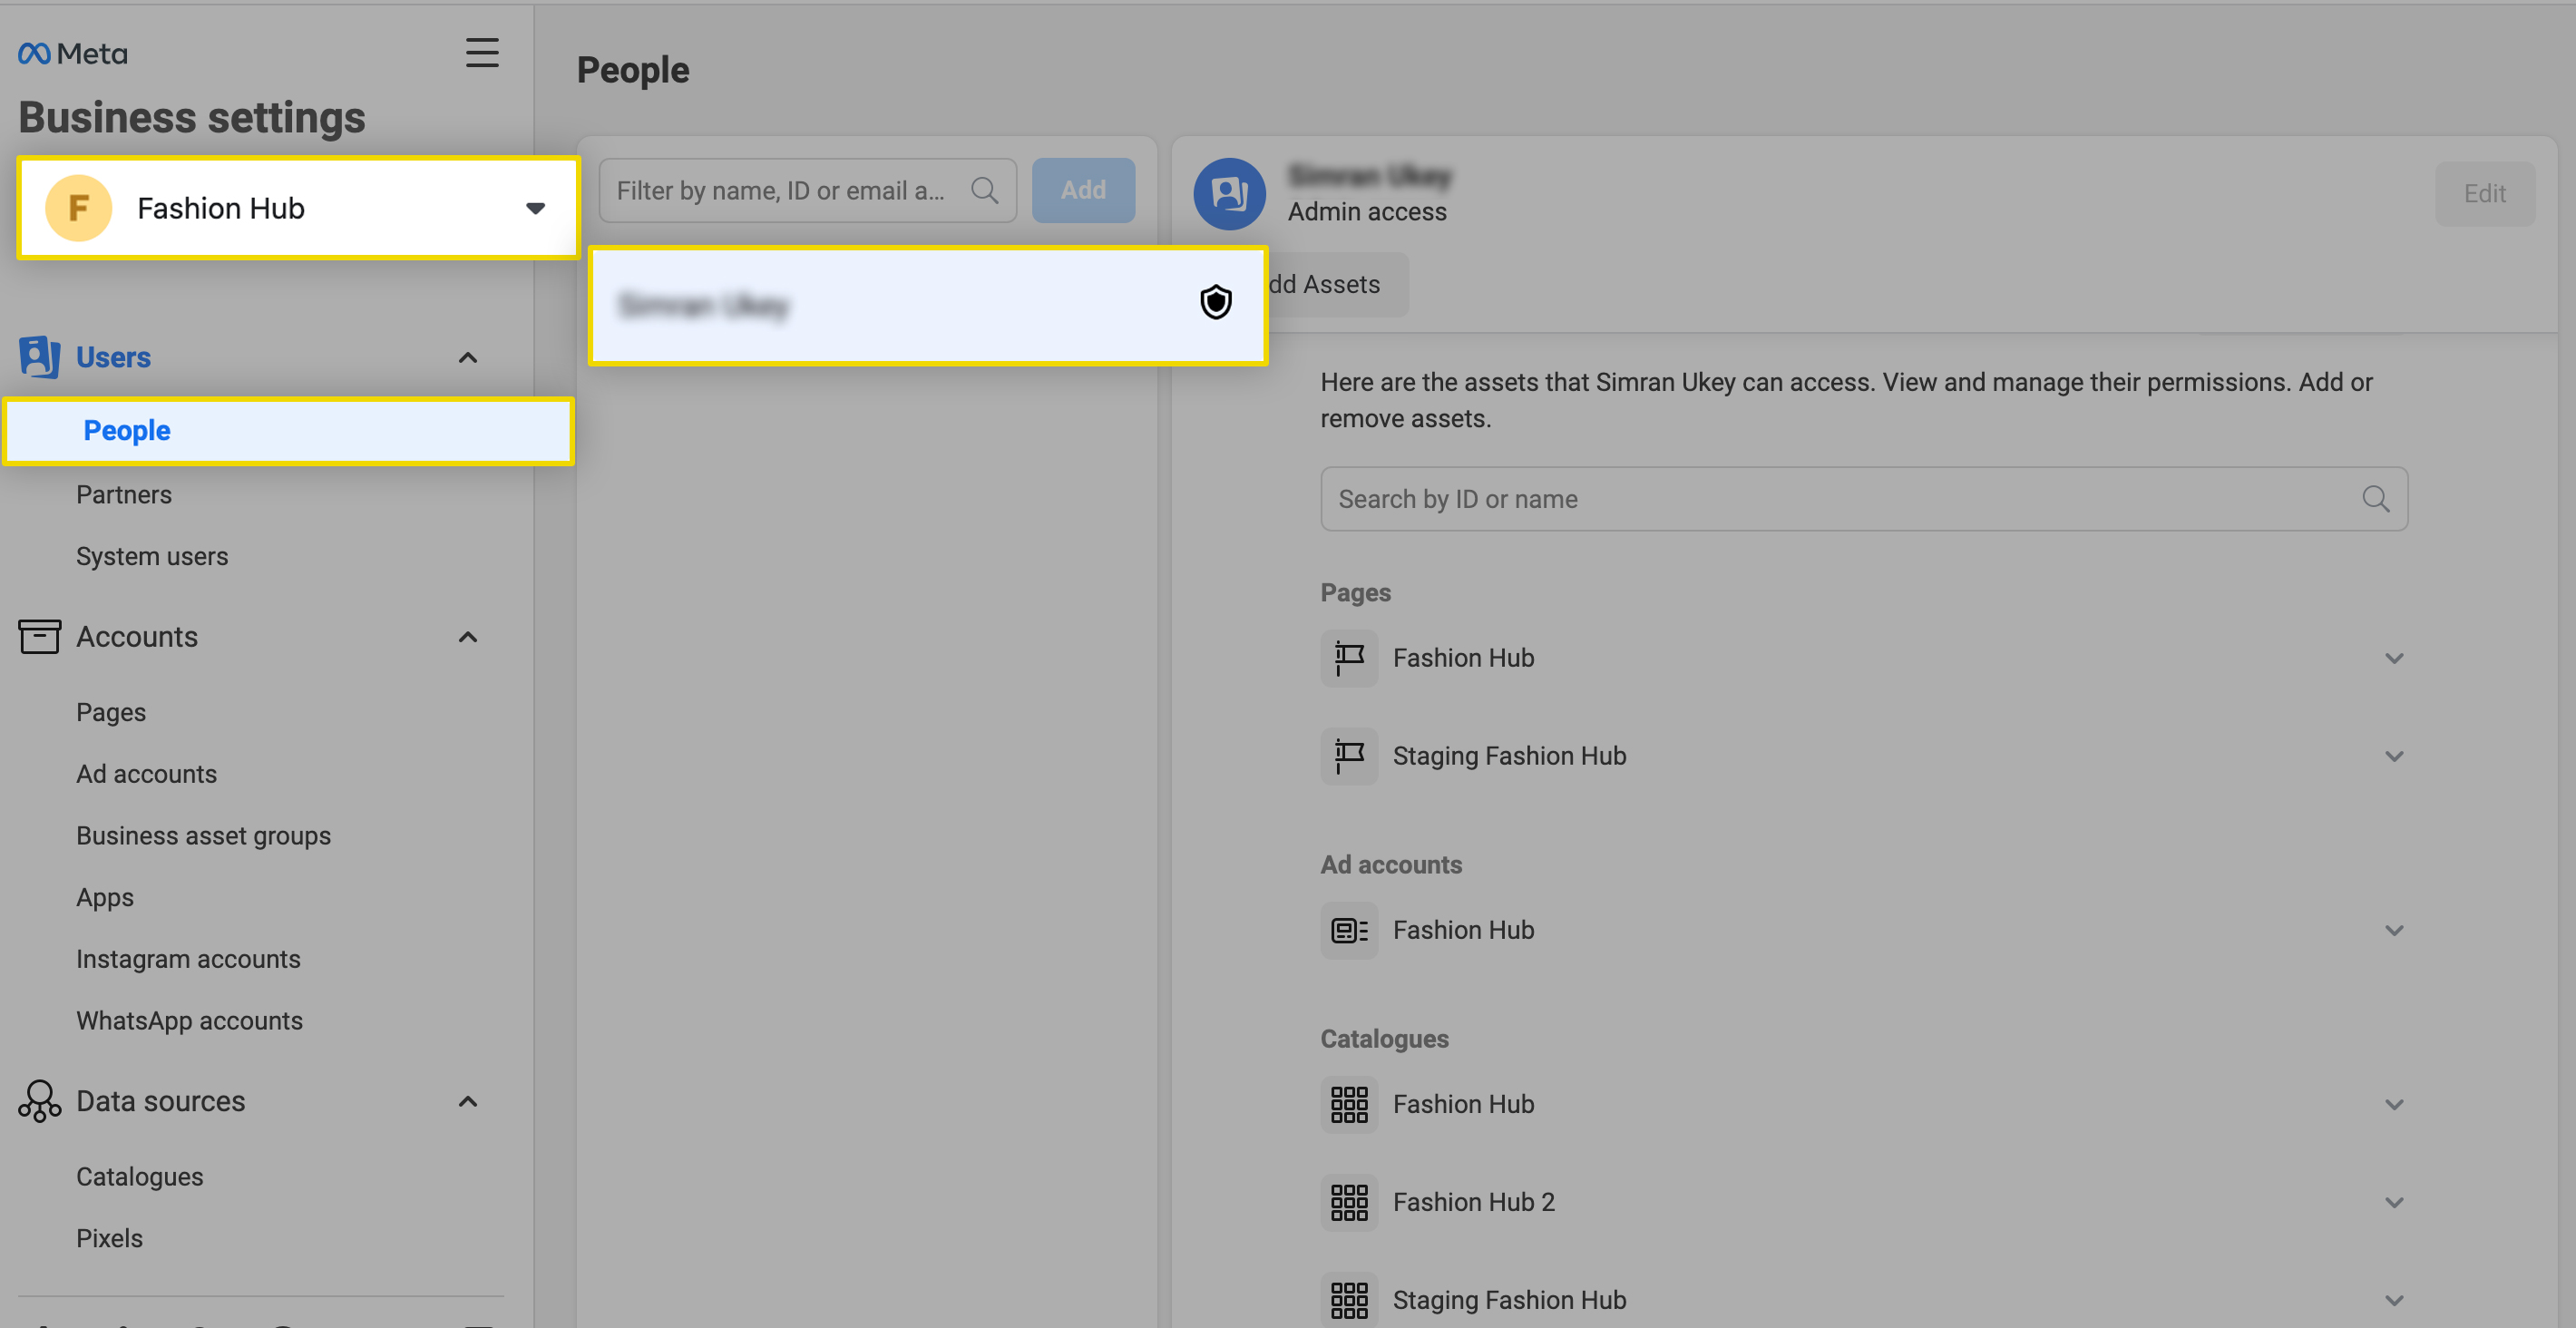Click the Fashion Hub 2 catalogue grid icon
The width and height of the screenshot is (2576, 1328).
pos(1349,1202)
